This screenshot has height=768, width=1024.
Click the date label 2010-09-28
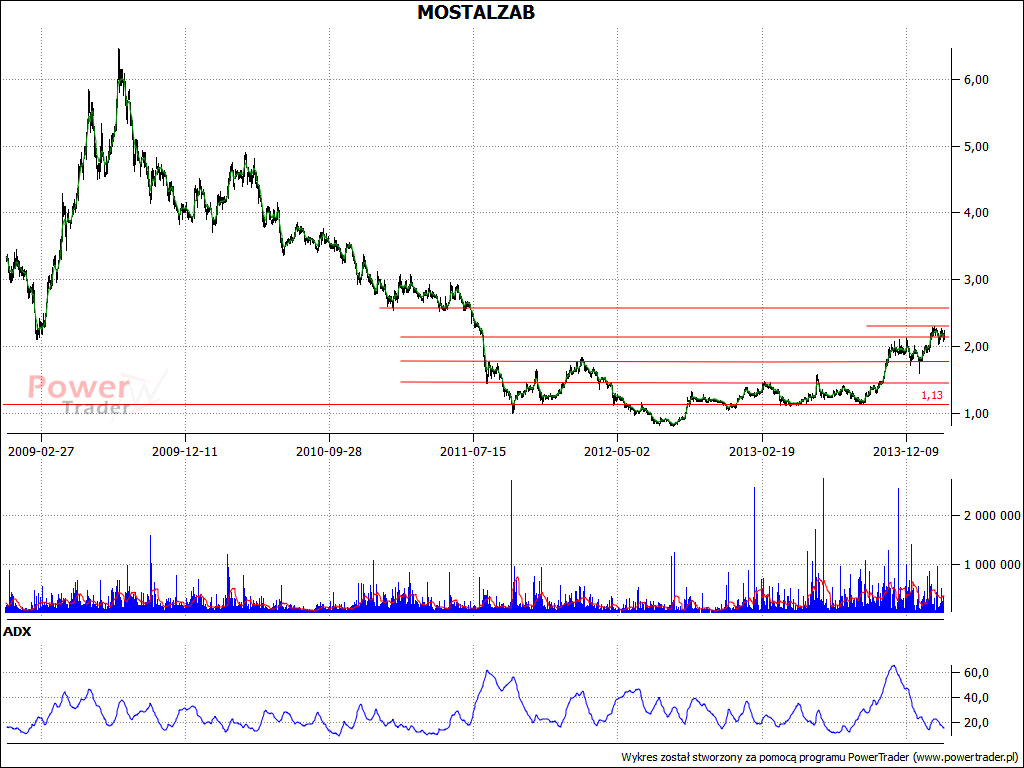328,452
